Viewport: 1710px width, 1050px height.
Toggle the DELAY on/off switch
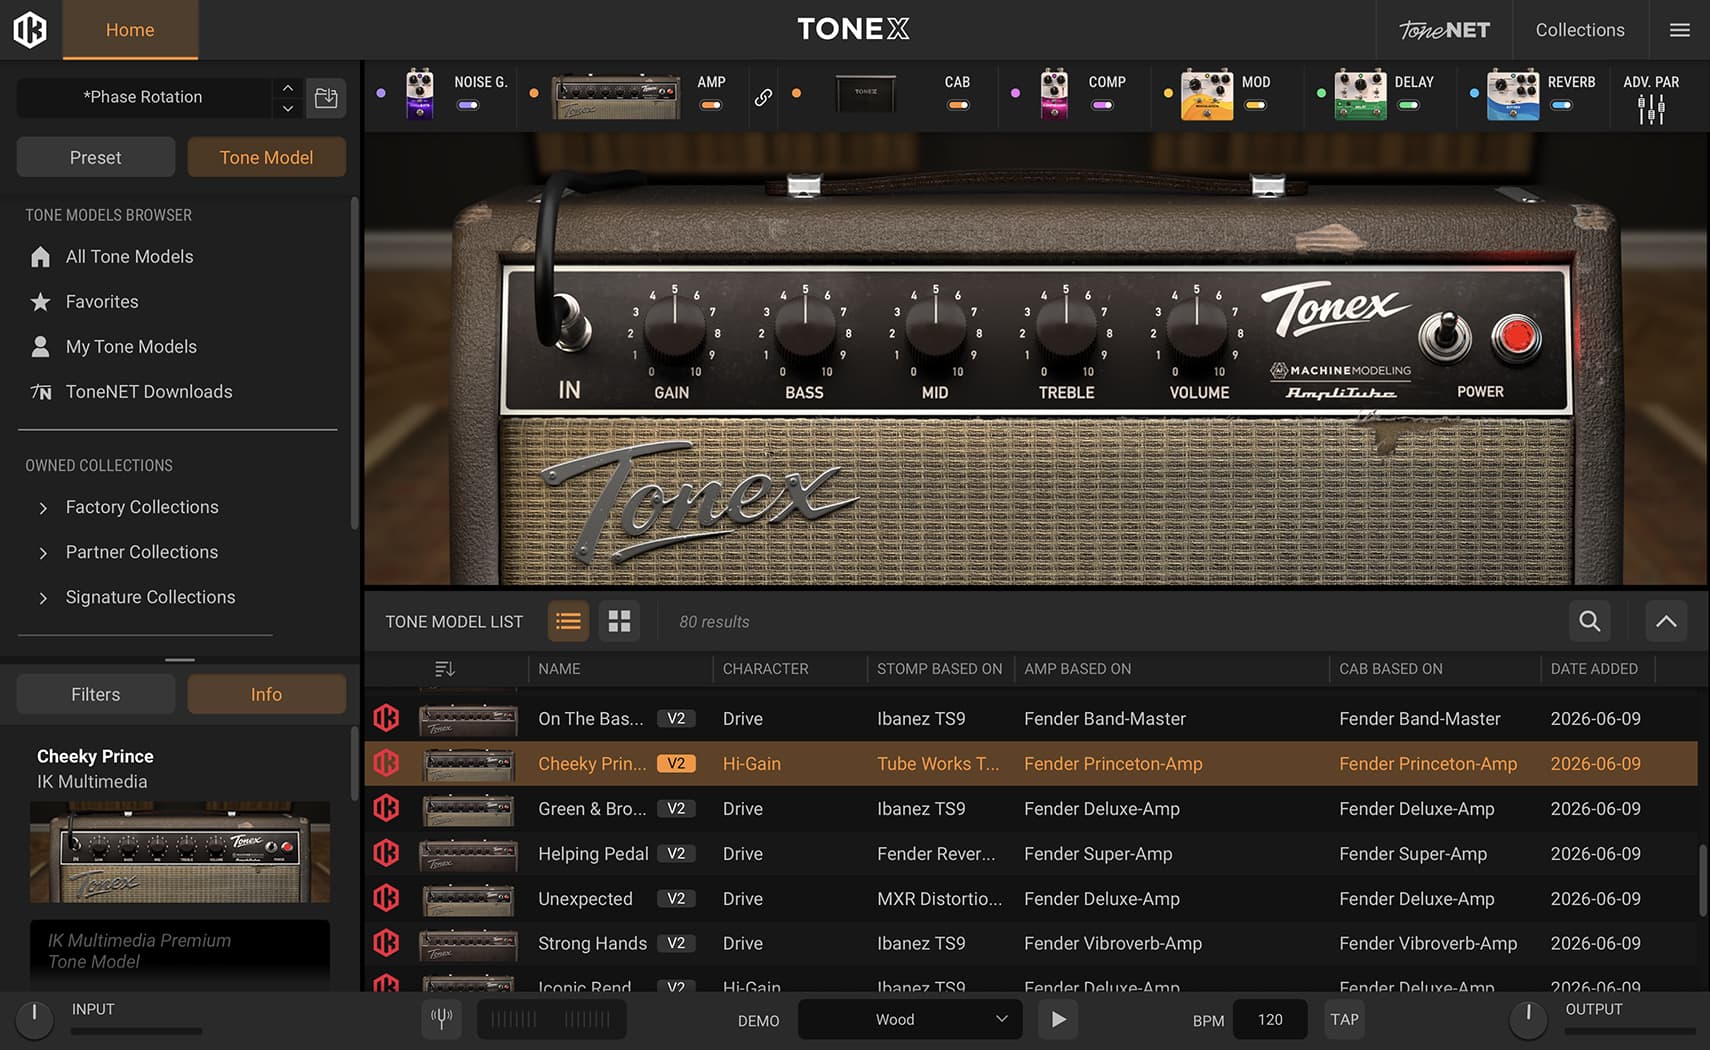1408,105
